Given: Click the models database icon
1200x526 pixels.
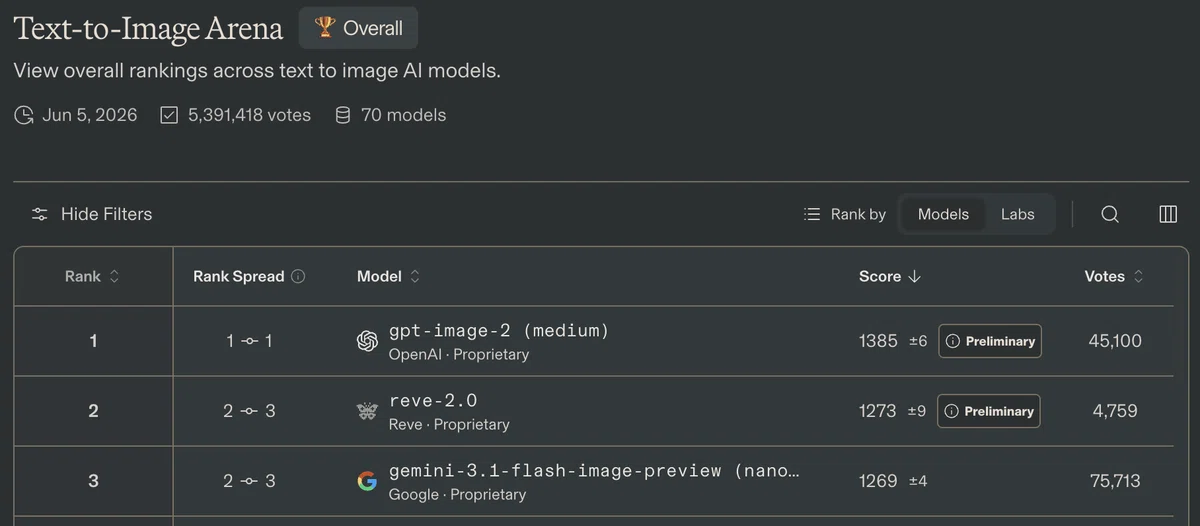Looking at the screenshot, I should pos(343,115).
